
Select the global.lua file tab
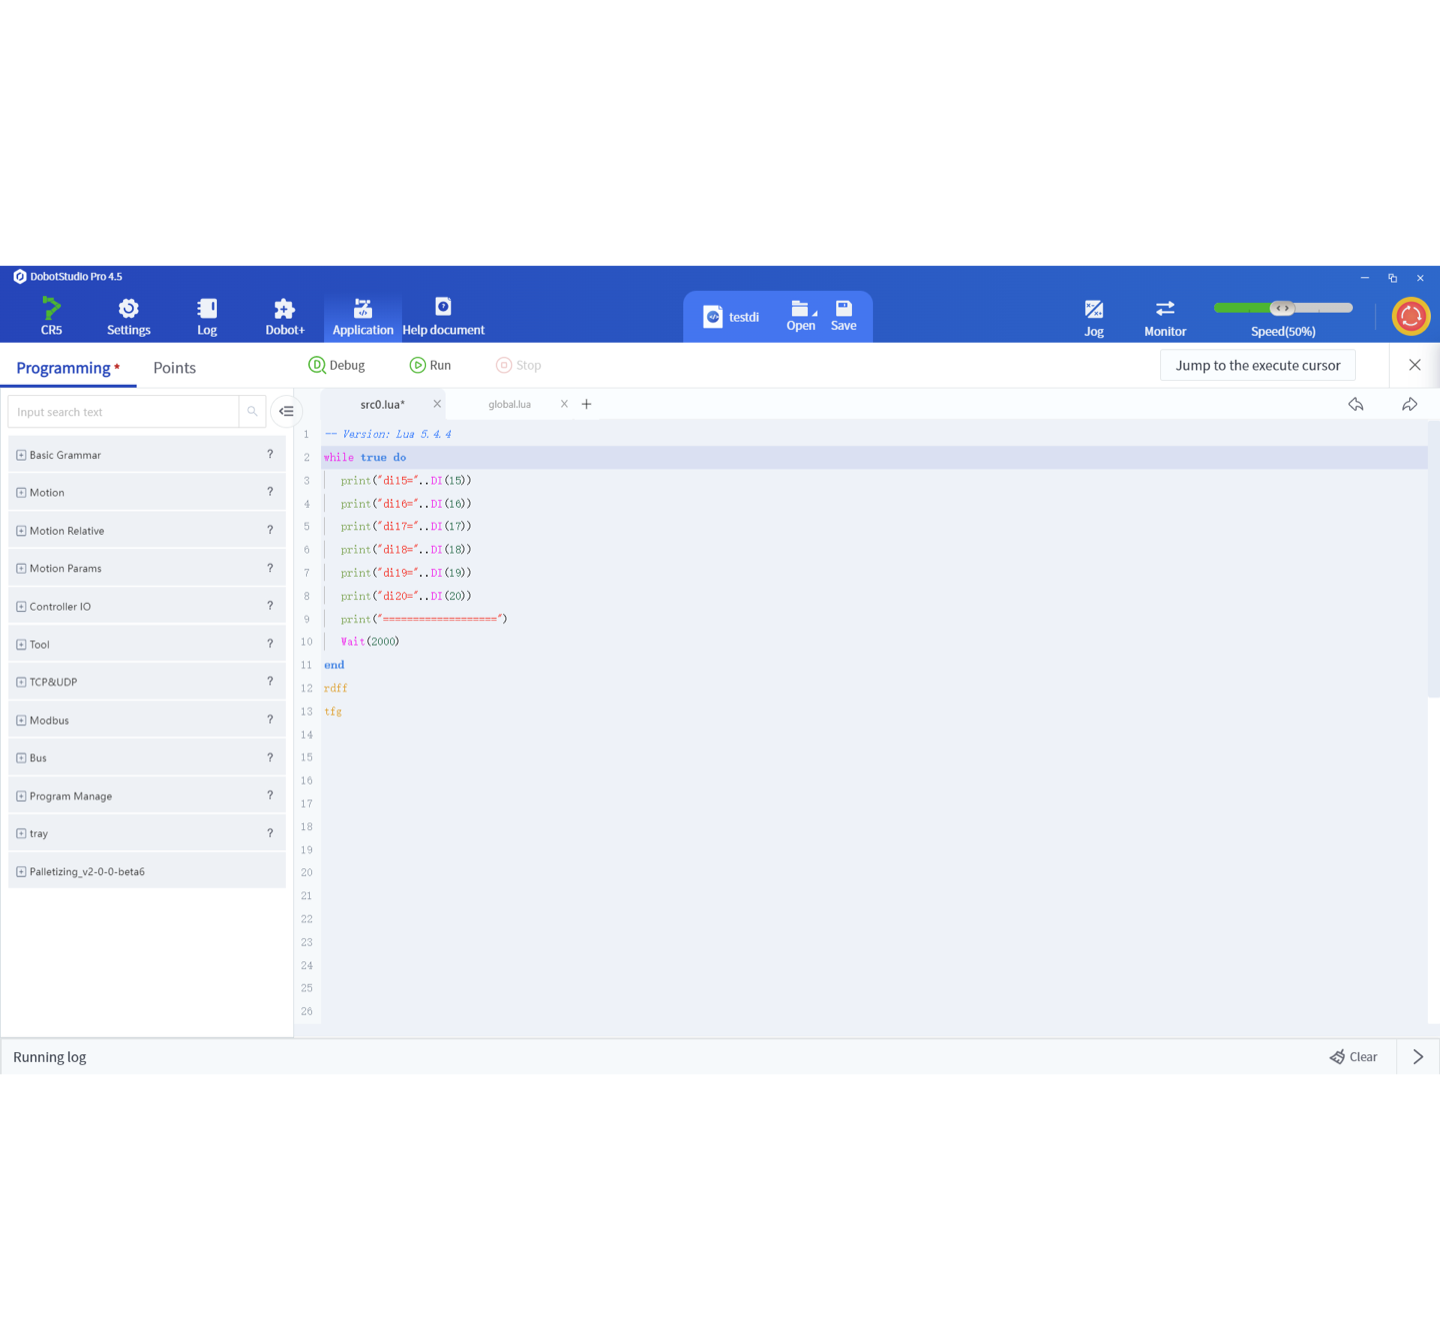coord(509,404)
